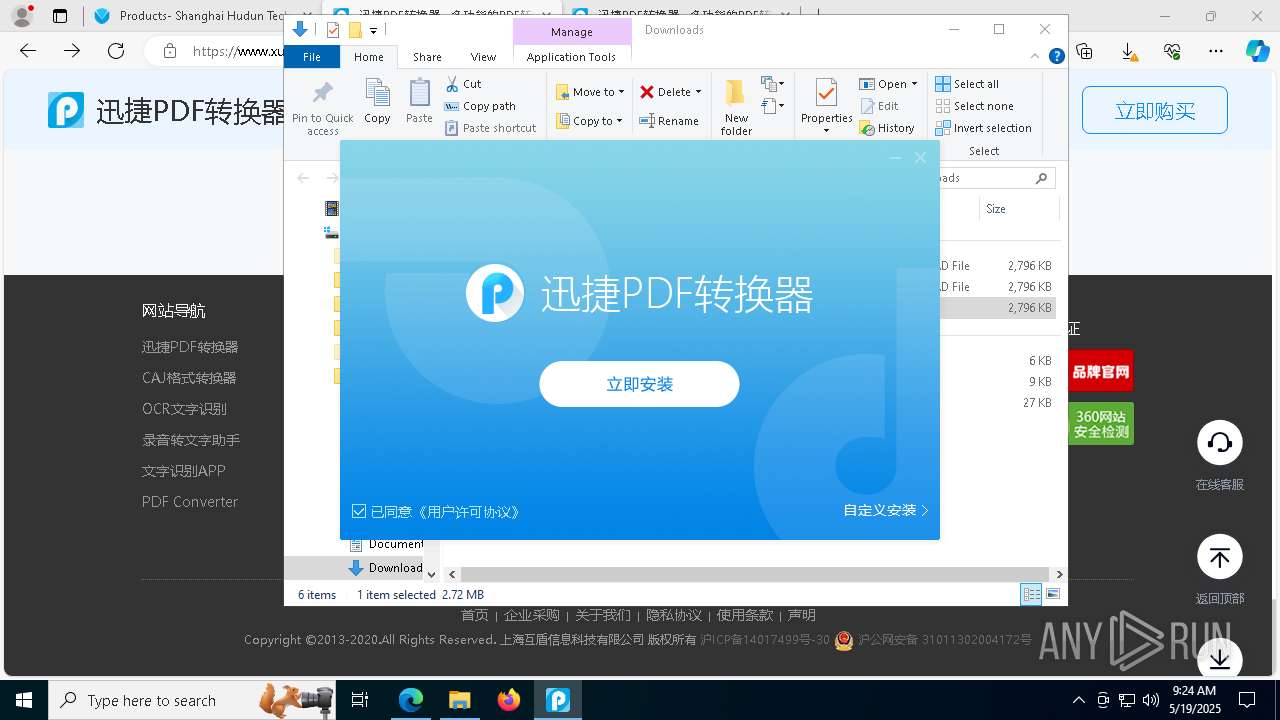Open Firefox from the taskbar

pyautogui.click(x=509, y=700)
